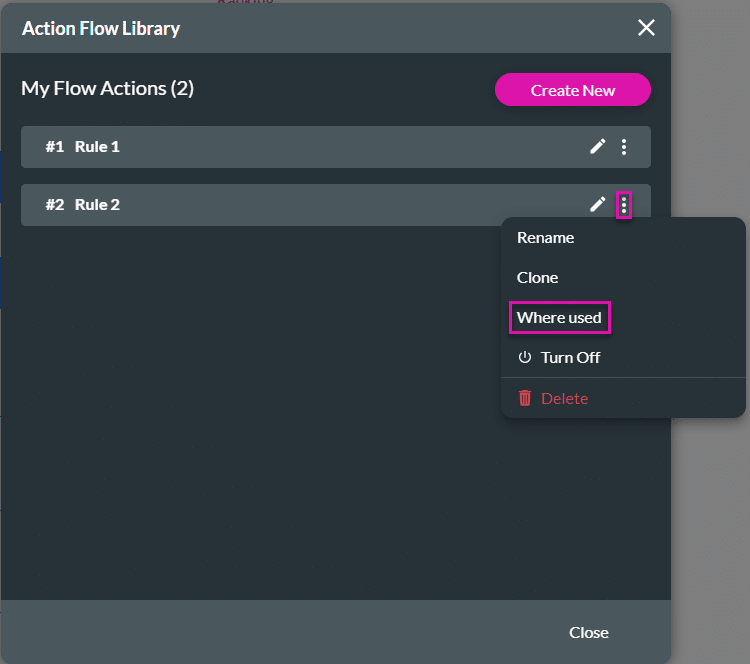Click the Close button in the footer
This screenshot has height=664, width=750.
pos(588,632)
